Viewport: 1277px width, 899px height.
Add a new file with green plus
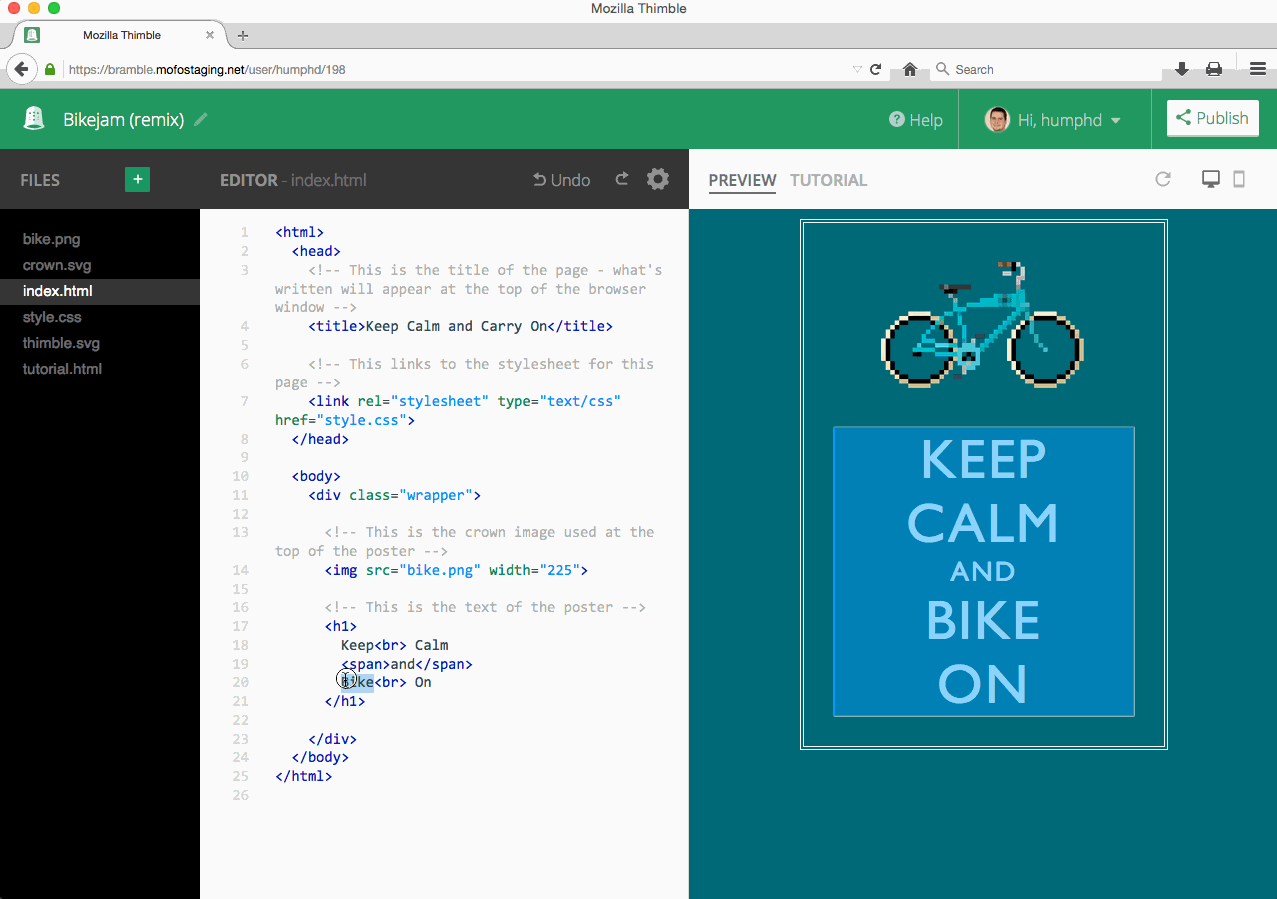[x=138, y=179]
